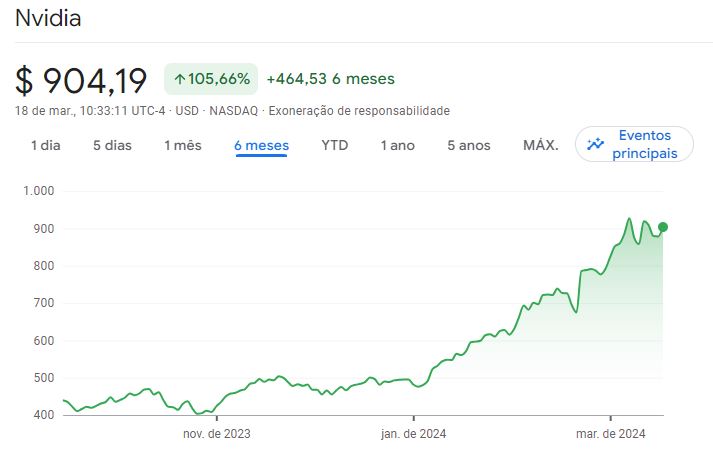
Task: Switch to 5 dias range tab
Action: coord(112,145)
